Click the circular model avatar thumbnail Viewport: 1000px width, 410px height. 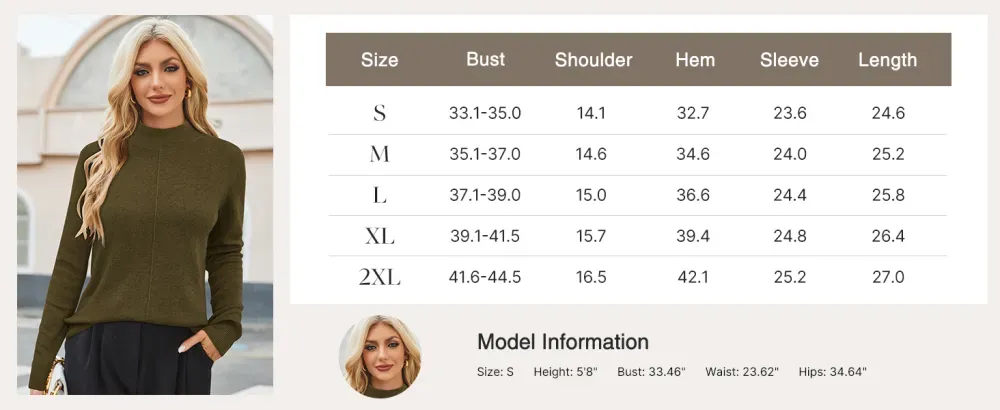click(x=380, y=356)
